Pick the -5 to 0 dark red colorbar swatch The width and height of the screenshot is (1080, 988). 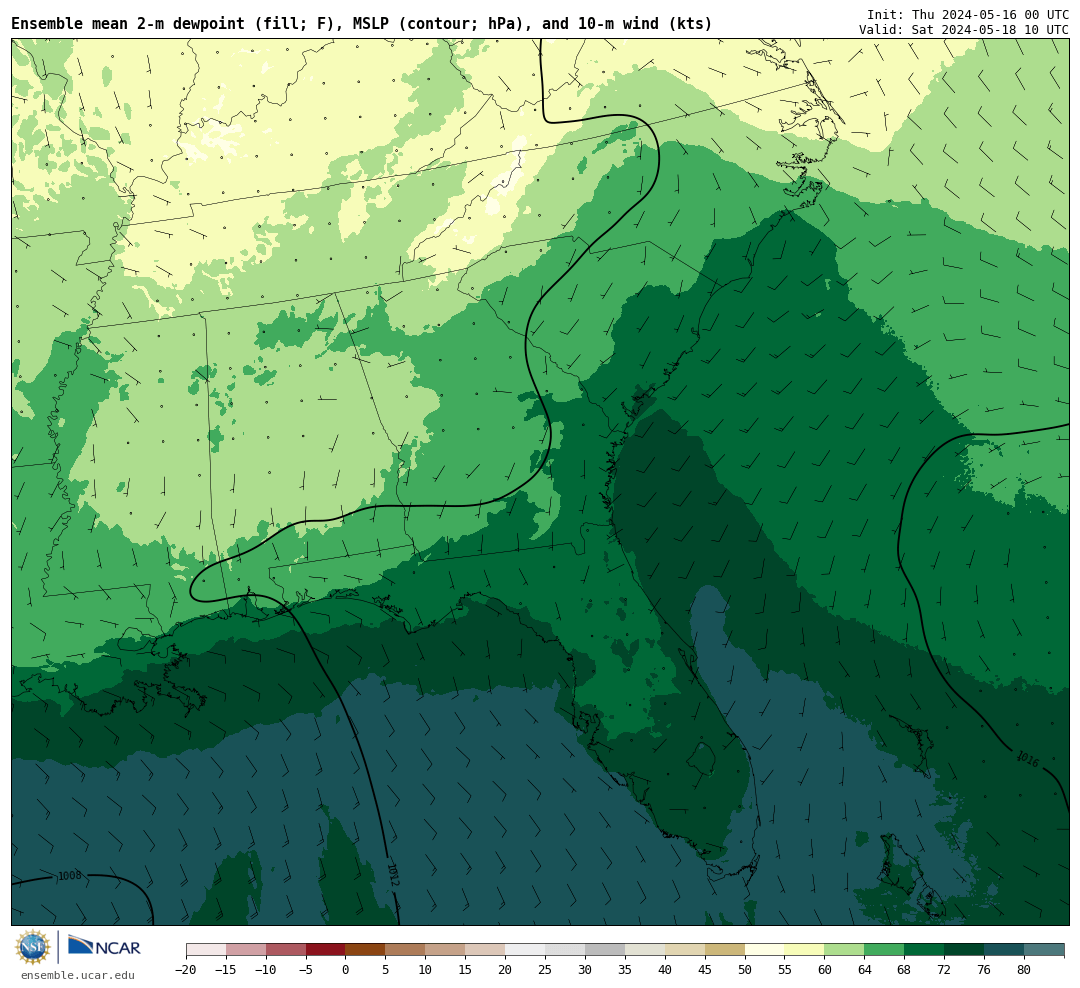click(325, 950)
